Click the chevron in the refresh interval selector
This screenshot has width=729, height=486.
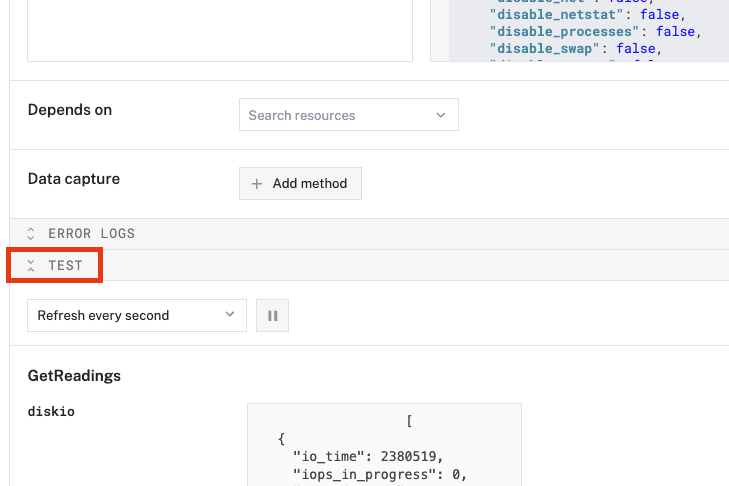tap(229, 315)
